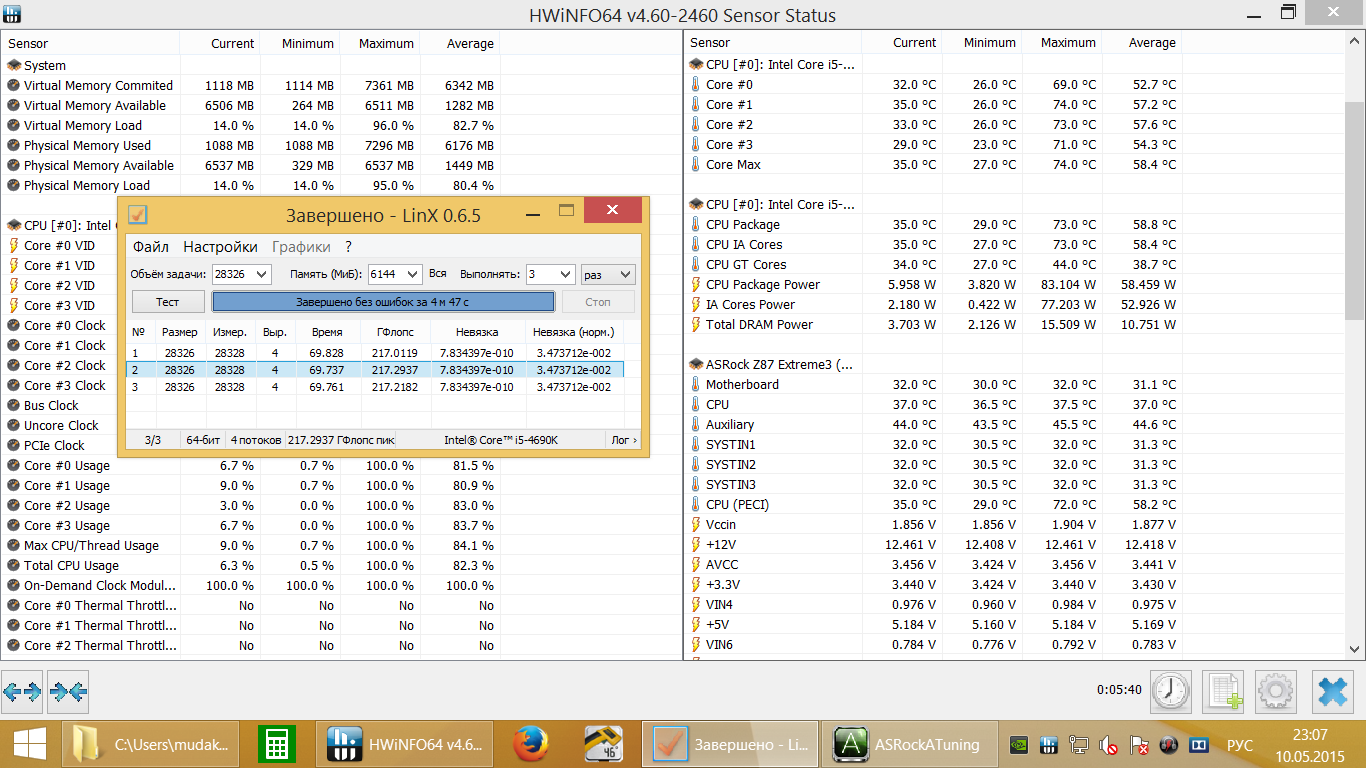Open the Windows Start button
Screen dimensions: 1366x768
click(x=28, y=744)
